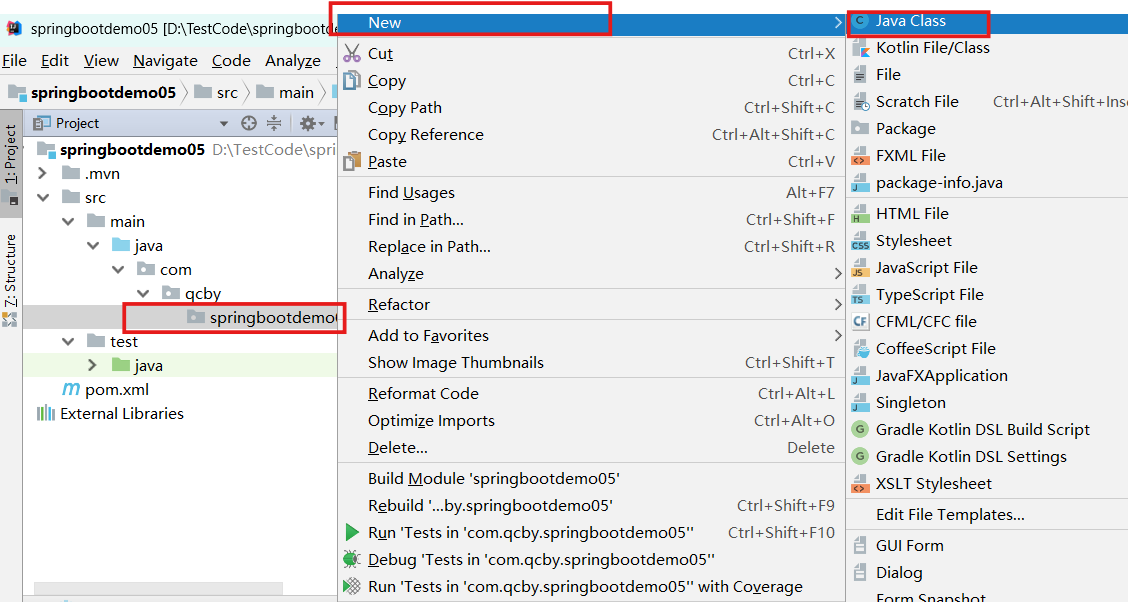Click the Paste clipboard icon
Screen dimensions: 1128x602
tap(352, 161)
